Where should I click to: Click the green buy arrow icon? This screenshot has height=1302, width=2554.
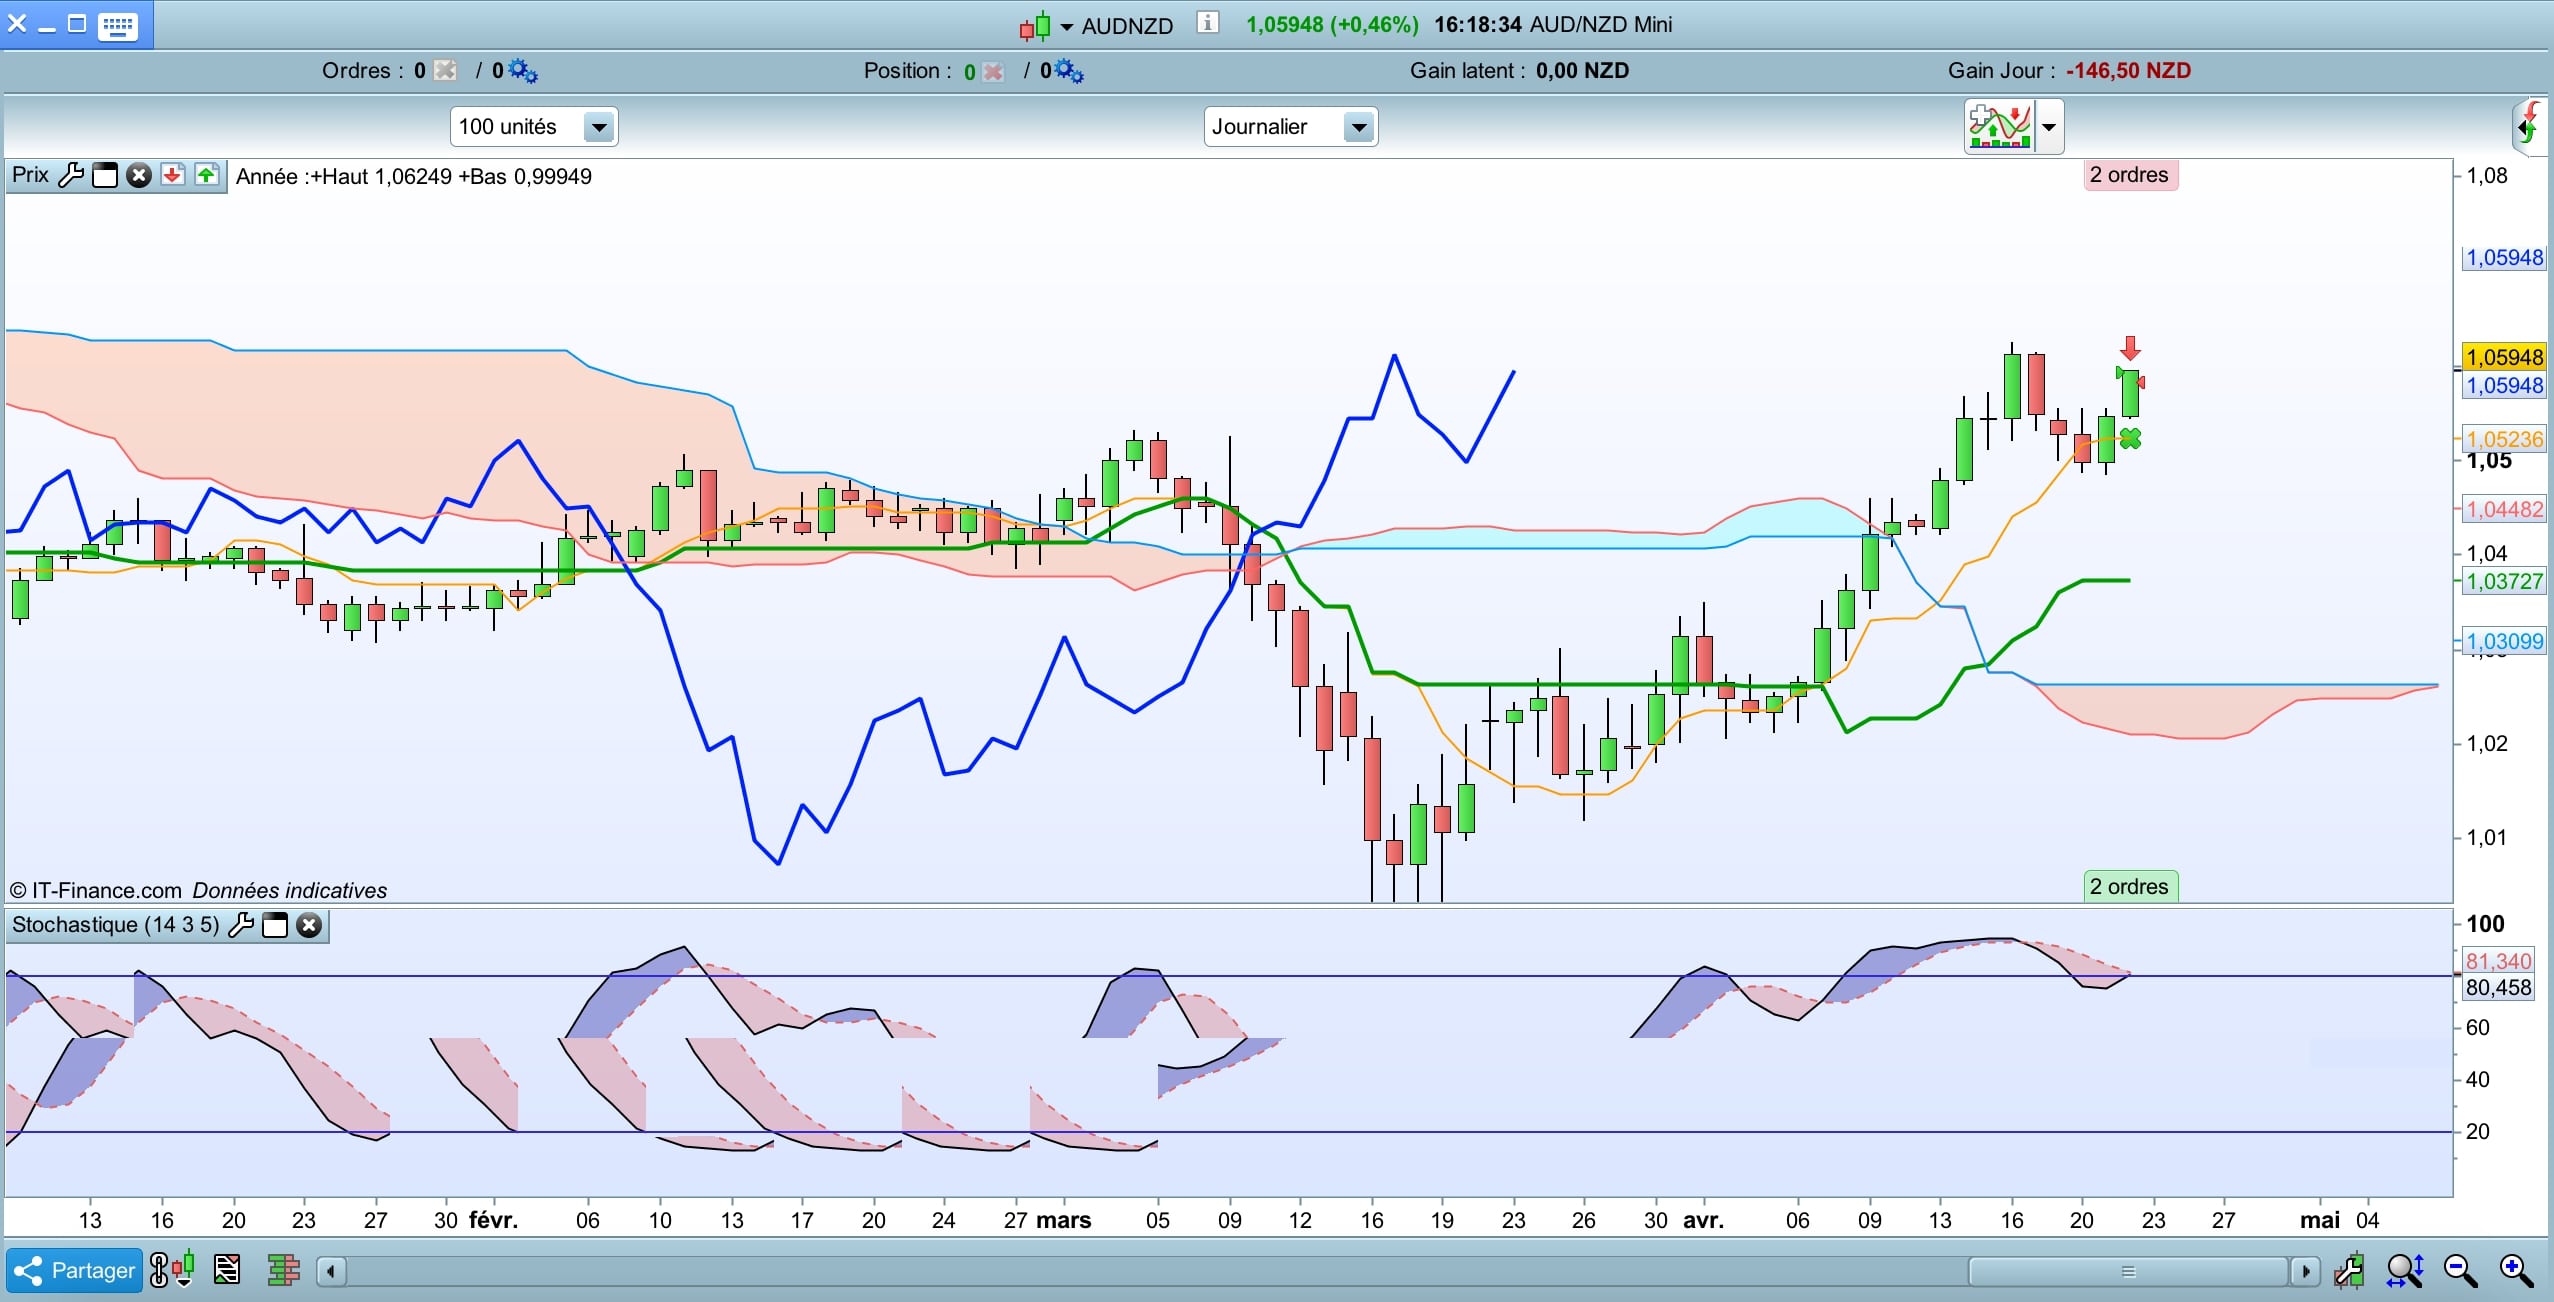click(206, 176)
